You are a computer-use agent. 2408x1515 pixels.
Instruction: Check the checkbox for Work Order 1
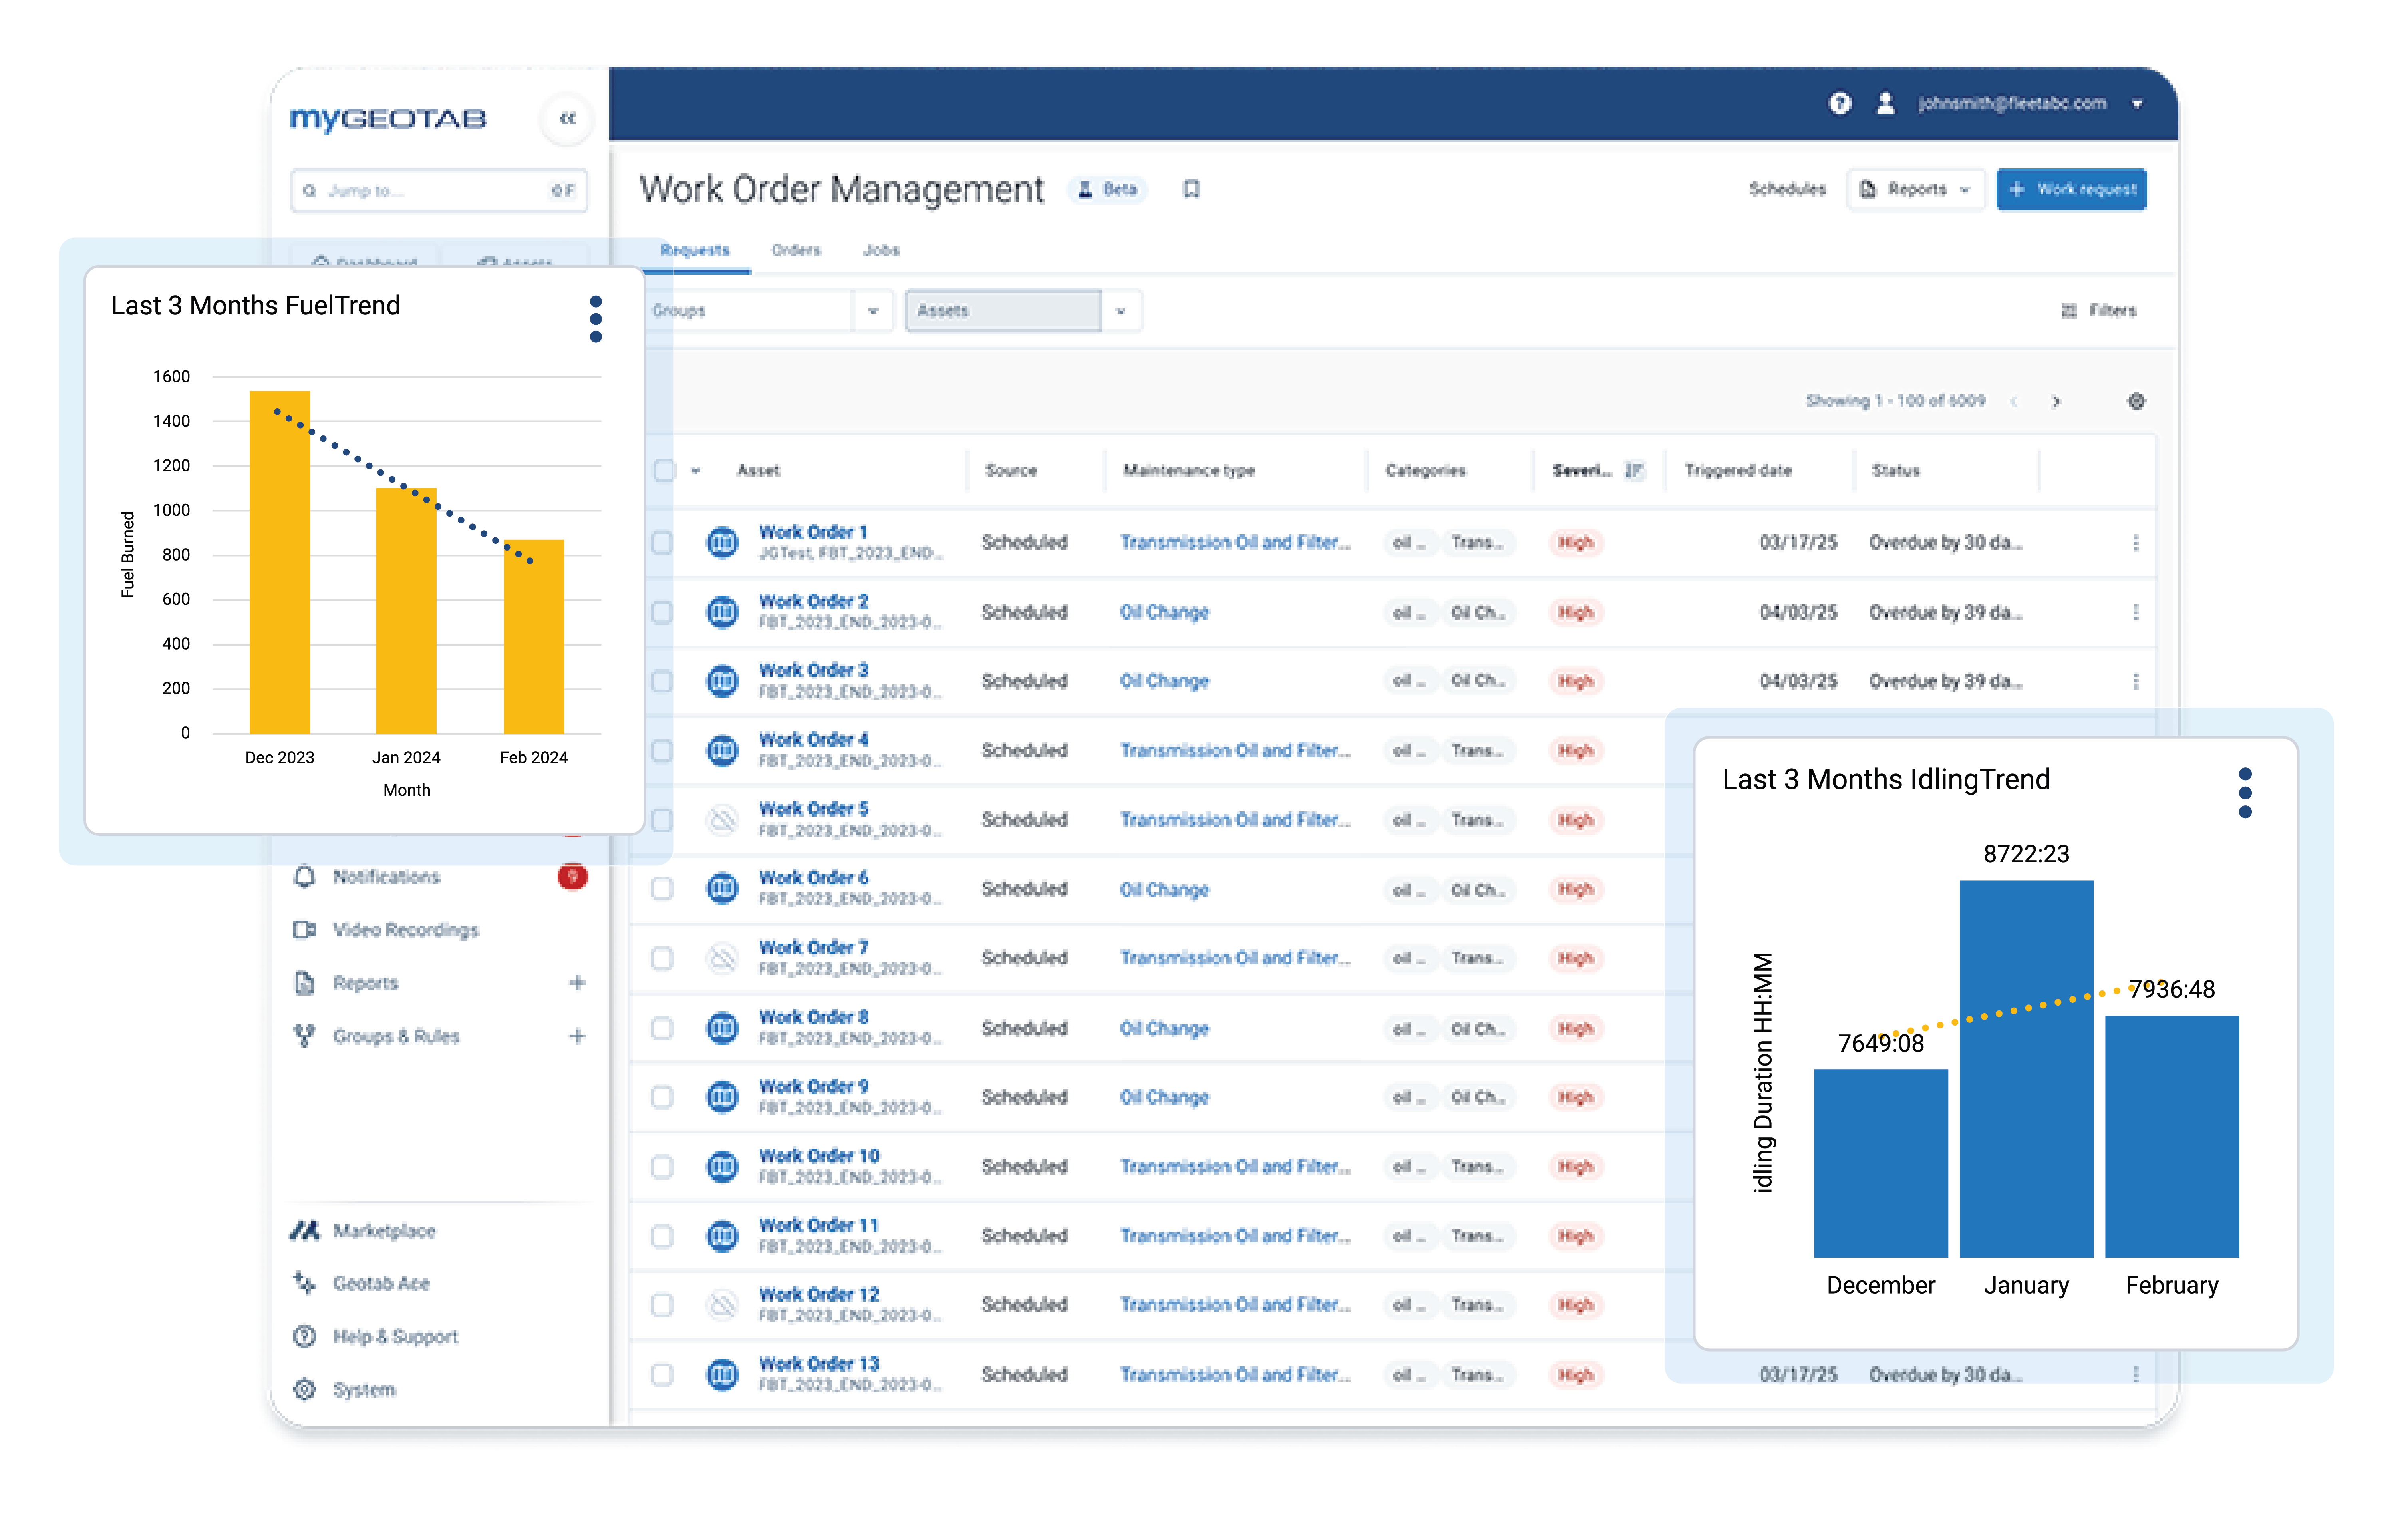click(x=661, y=542)
